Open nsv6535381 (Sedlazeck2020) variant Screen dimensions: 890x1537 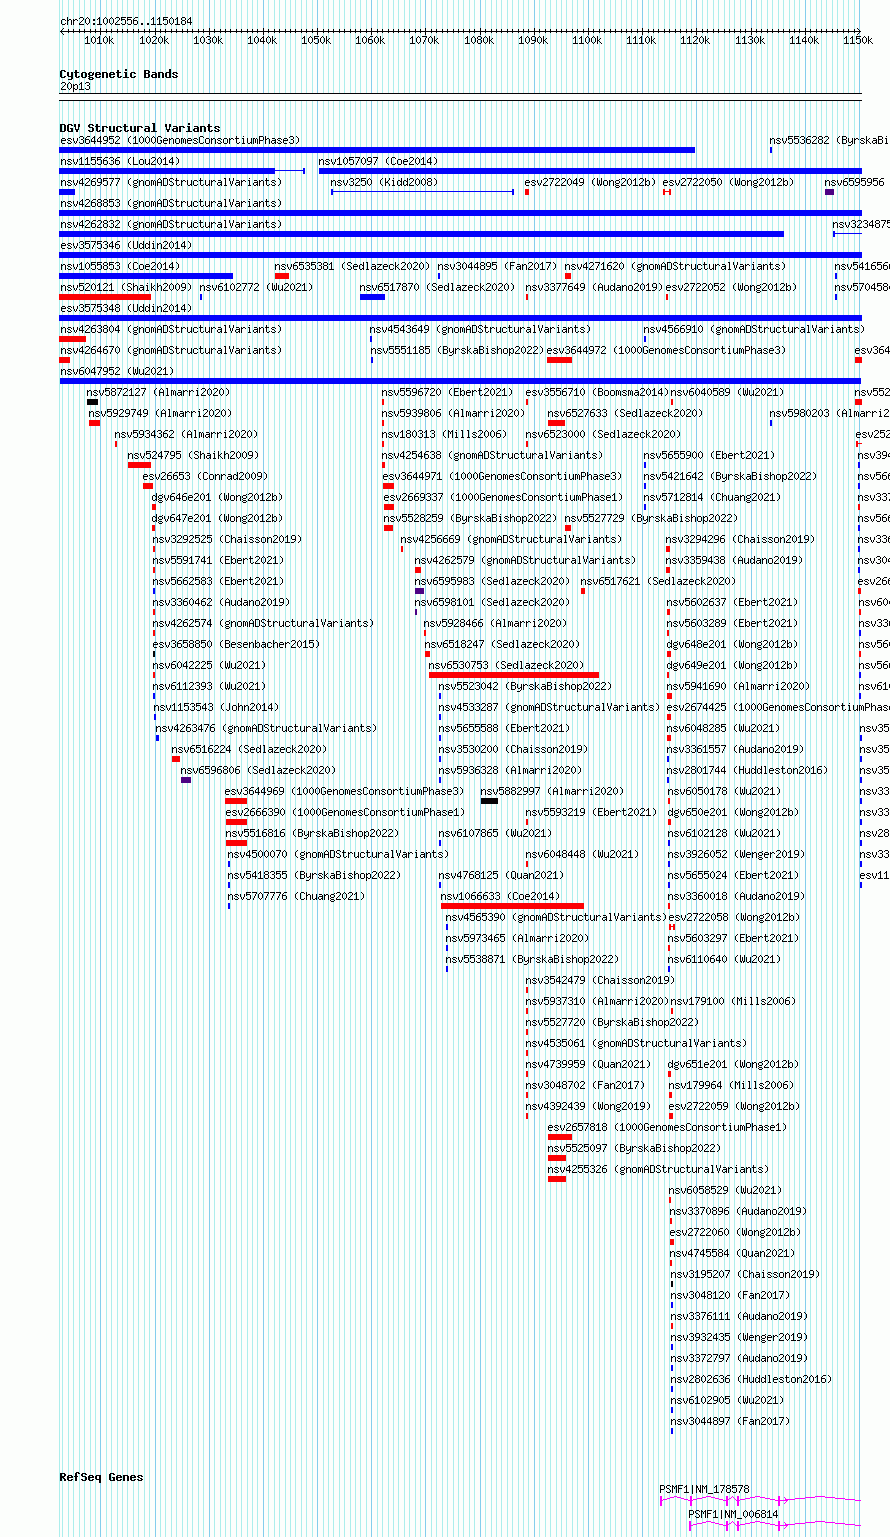[353, 266]
